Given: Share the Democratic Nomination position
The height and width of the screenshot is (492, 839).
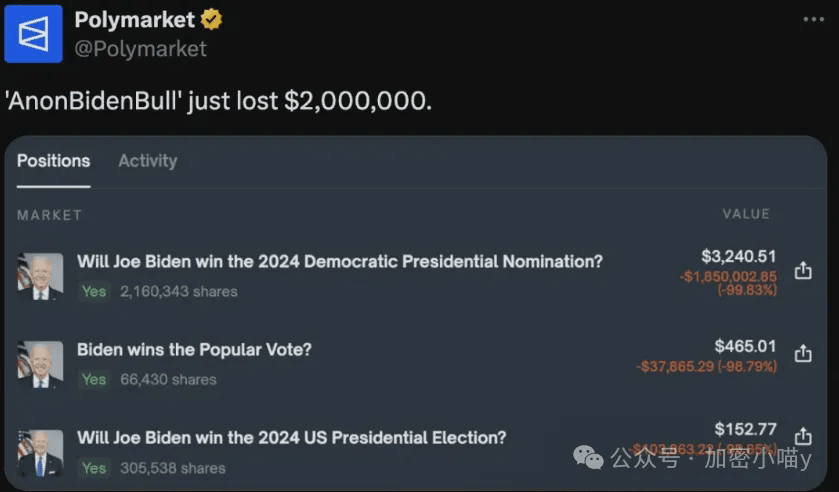Looking at the screenshot, I should click(x=802, y=271).
